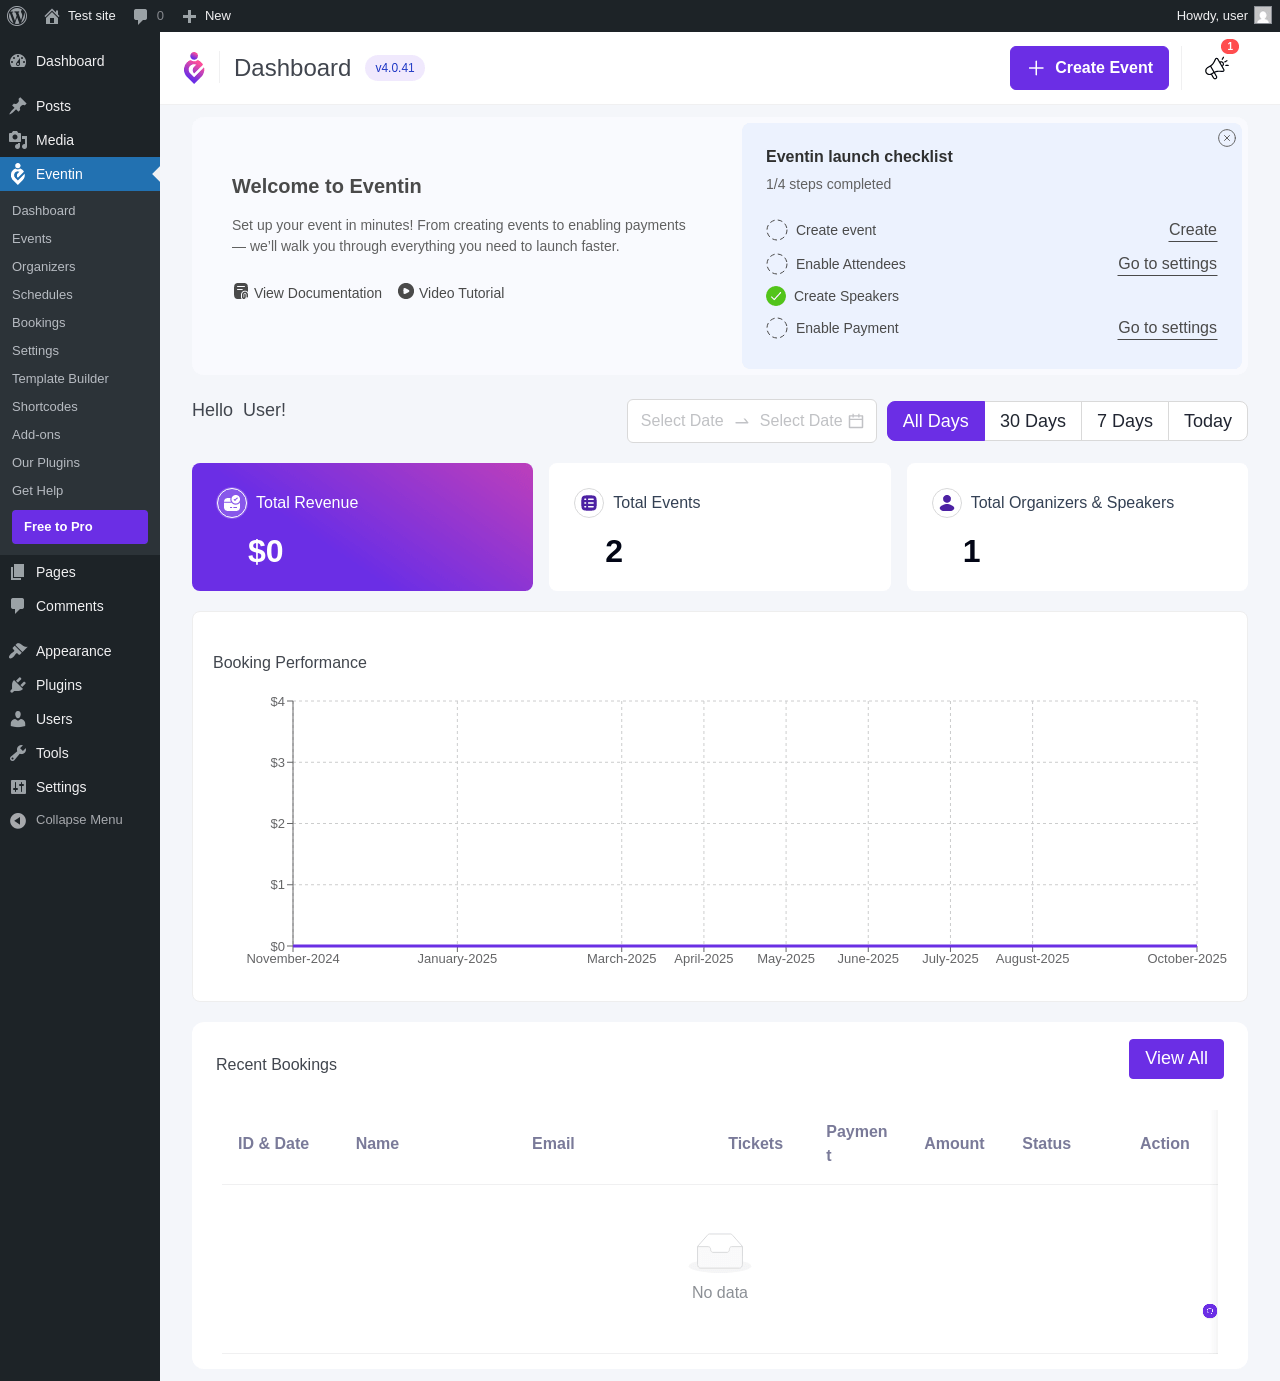1280x1381 pixels.
Task: Dismiss the Eventin launch checklist panel
Action: pyautogui.click(x=1227, y=138)
